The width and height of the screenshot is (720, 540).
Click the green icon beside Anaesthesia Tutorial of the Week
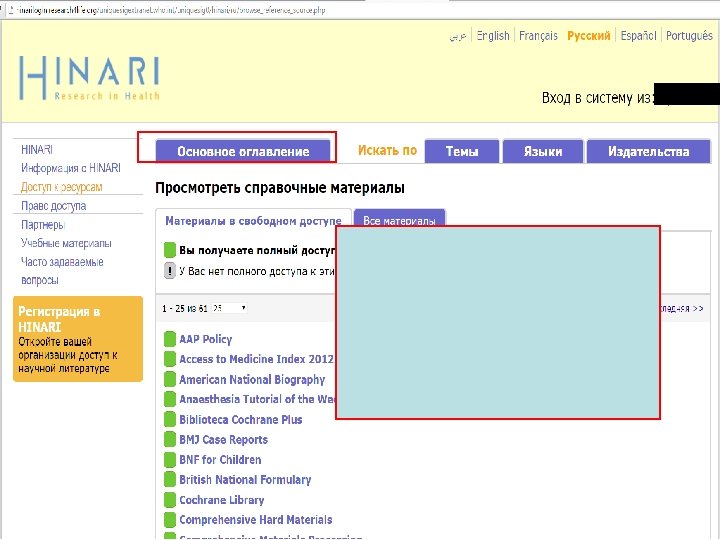point(170,399)
